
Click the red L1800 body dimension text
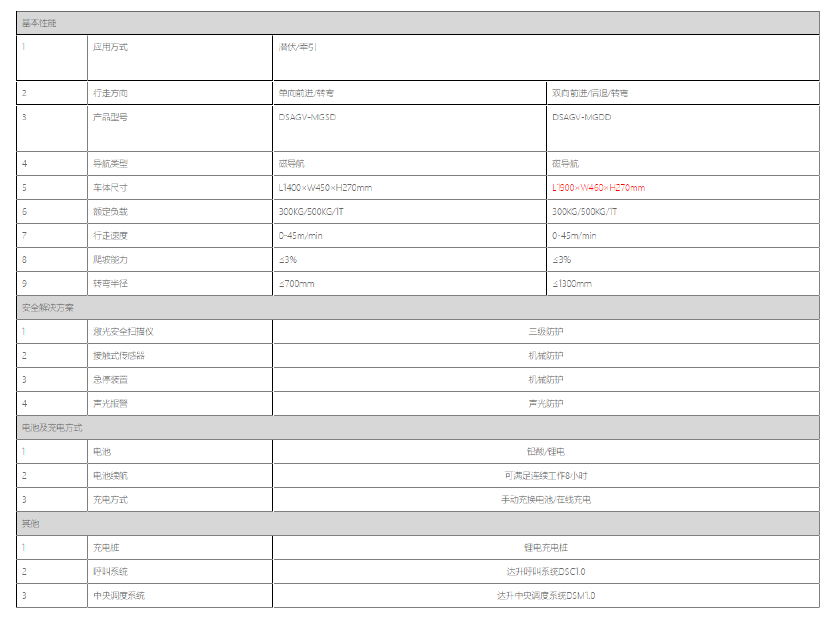click(598, 187)
